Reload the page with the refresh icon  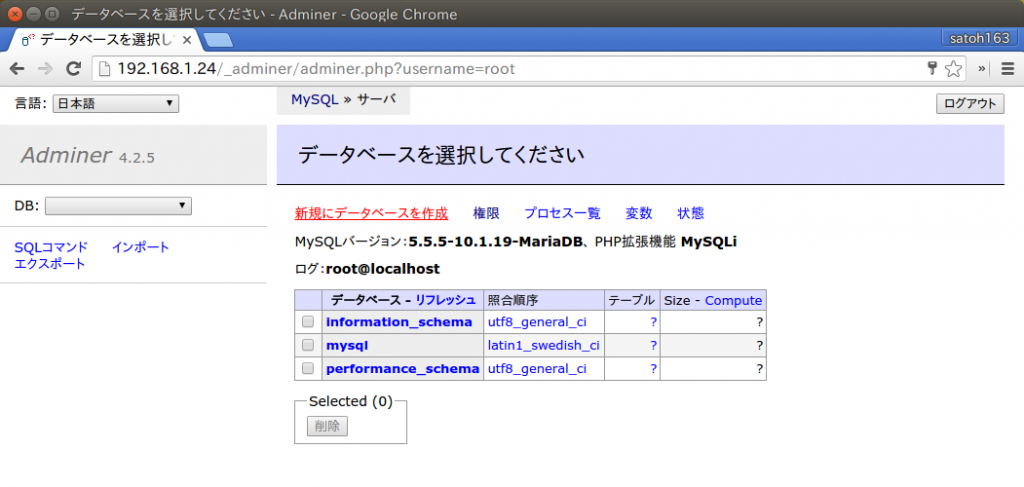point(74,69)
